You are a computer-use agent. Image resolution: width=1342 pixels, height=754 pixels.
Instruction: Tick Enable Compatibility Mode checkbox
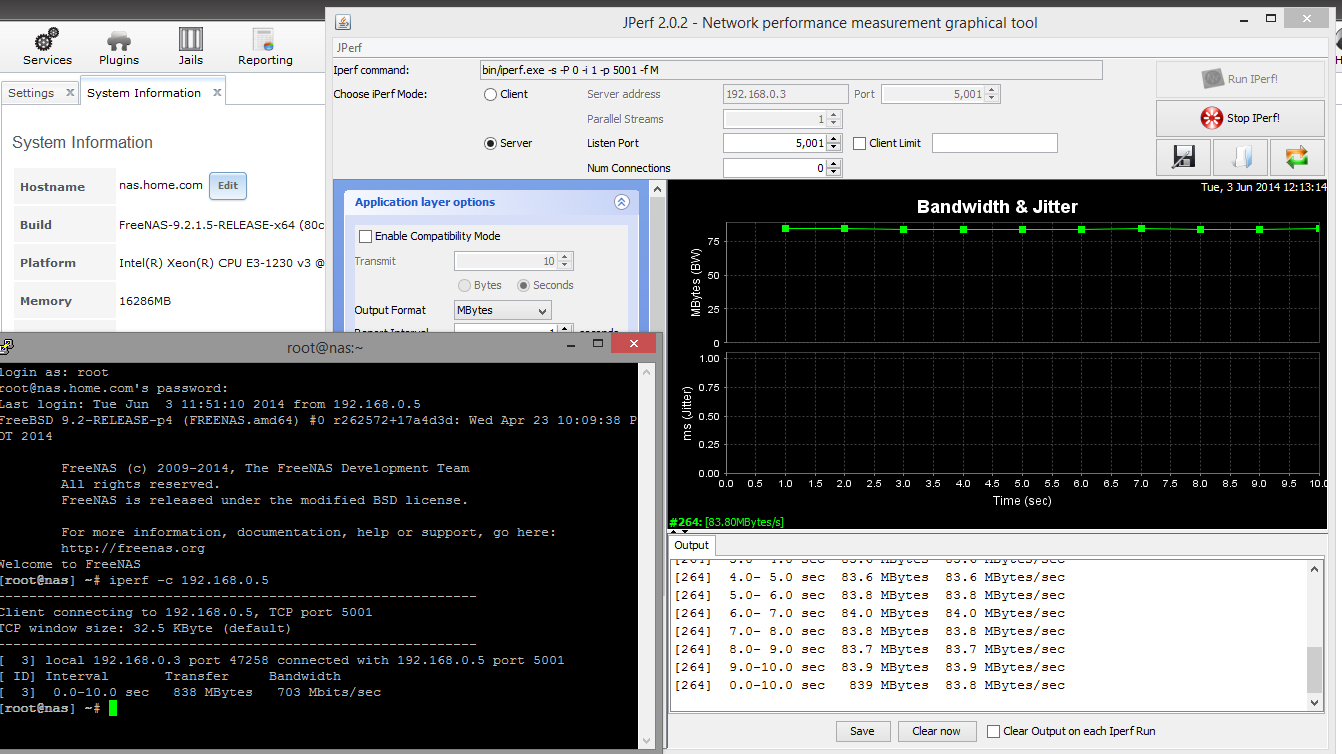tap(366, 237)
